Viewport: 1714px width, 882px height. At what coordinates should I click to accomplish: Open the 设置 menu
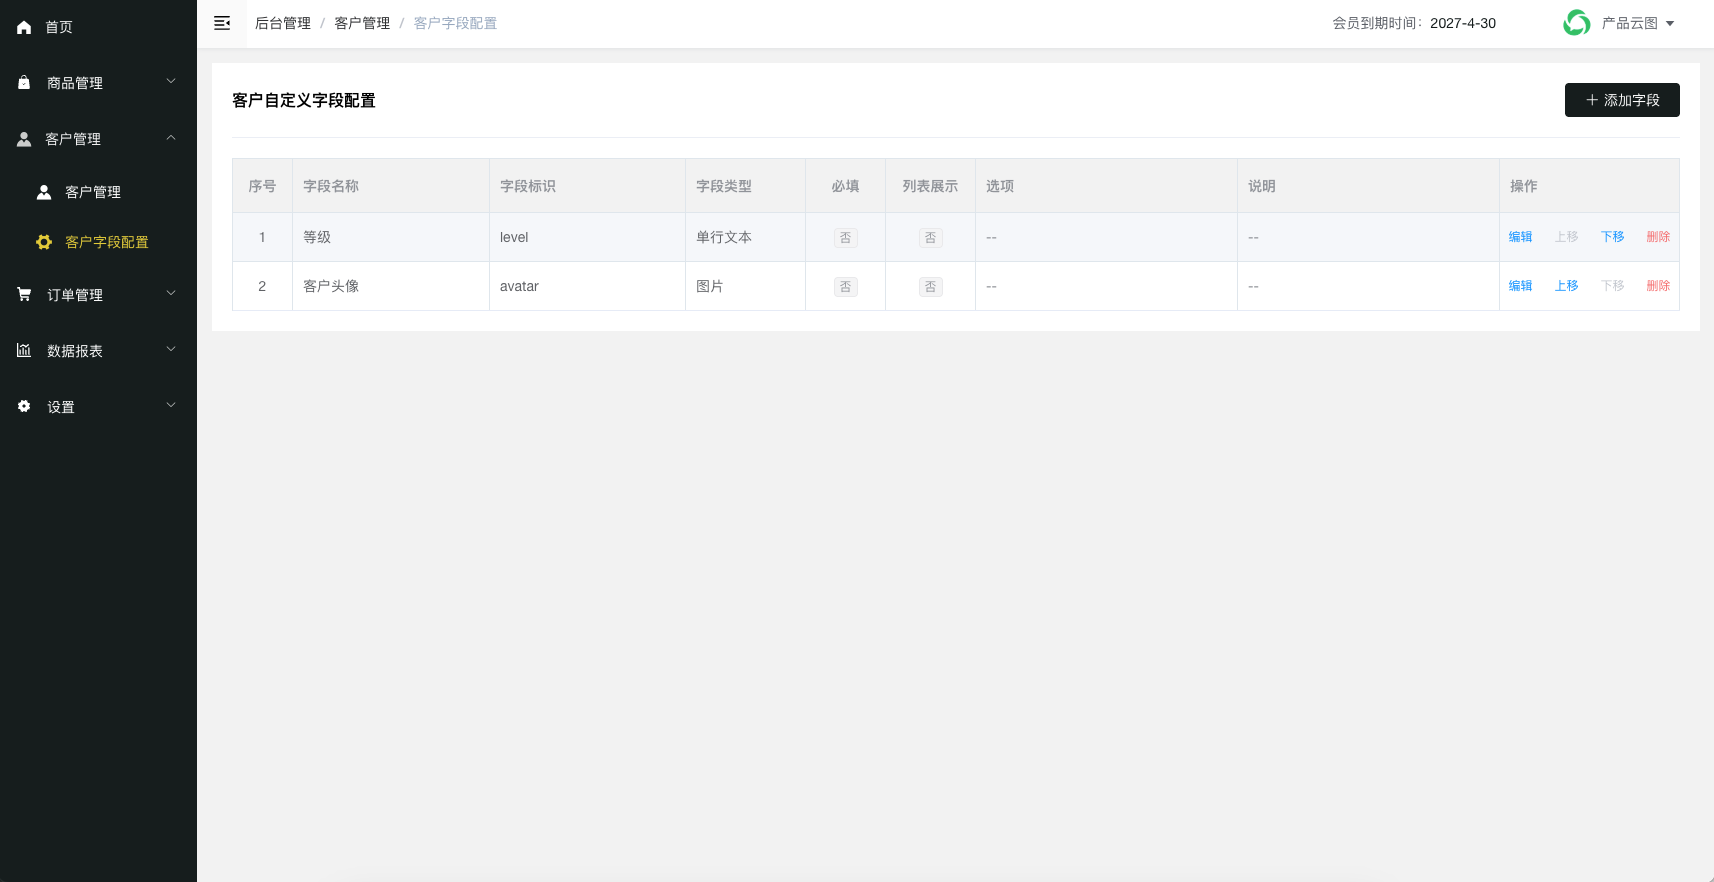click(x=98, y=407)
